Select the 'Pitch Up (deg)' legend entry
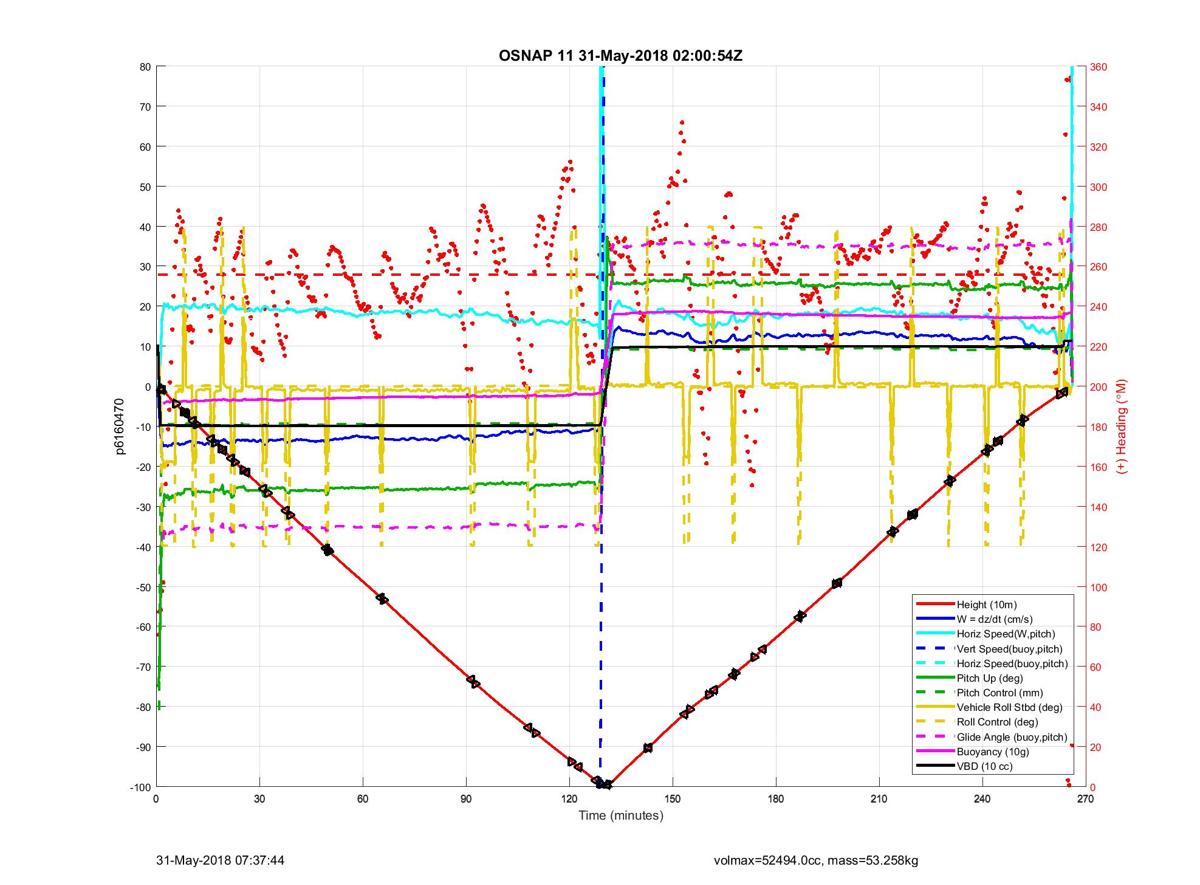The width and height of the screenshot is (1200, 885). tap(988, 678)
